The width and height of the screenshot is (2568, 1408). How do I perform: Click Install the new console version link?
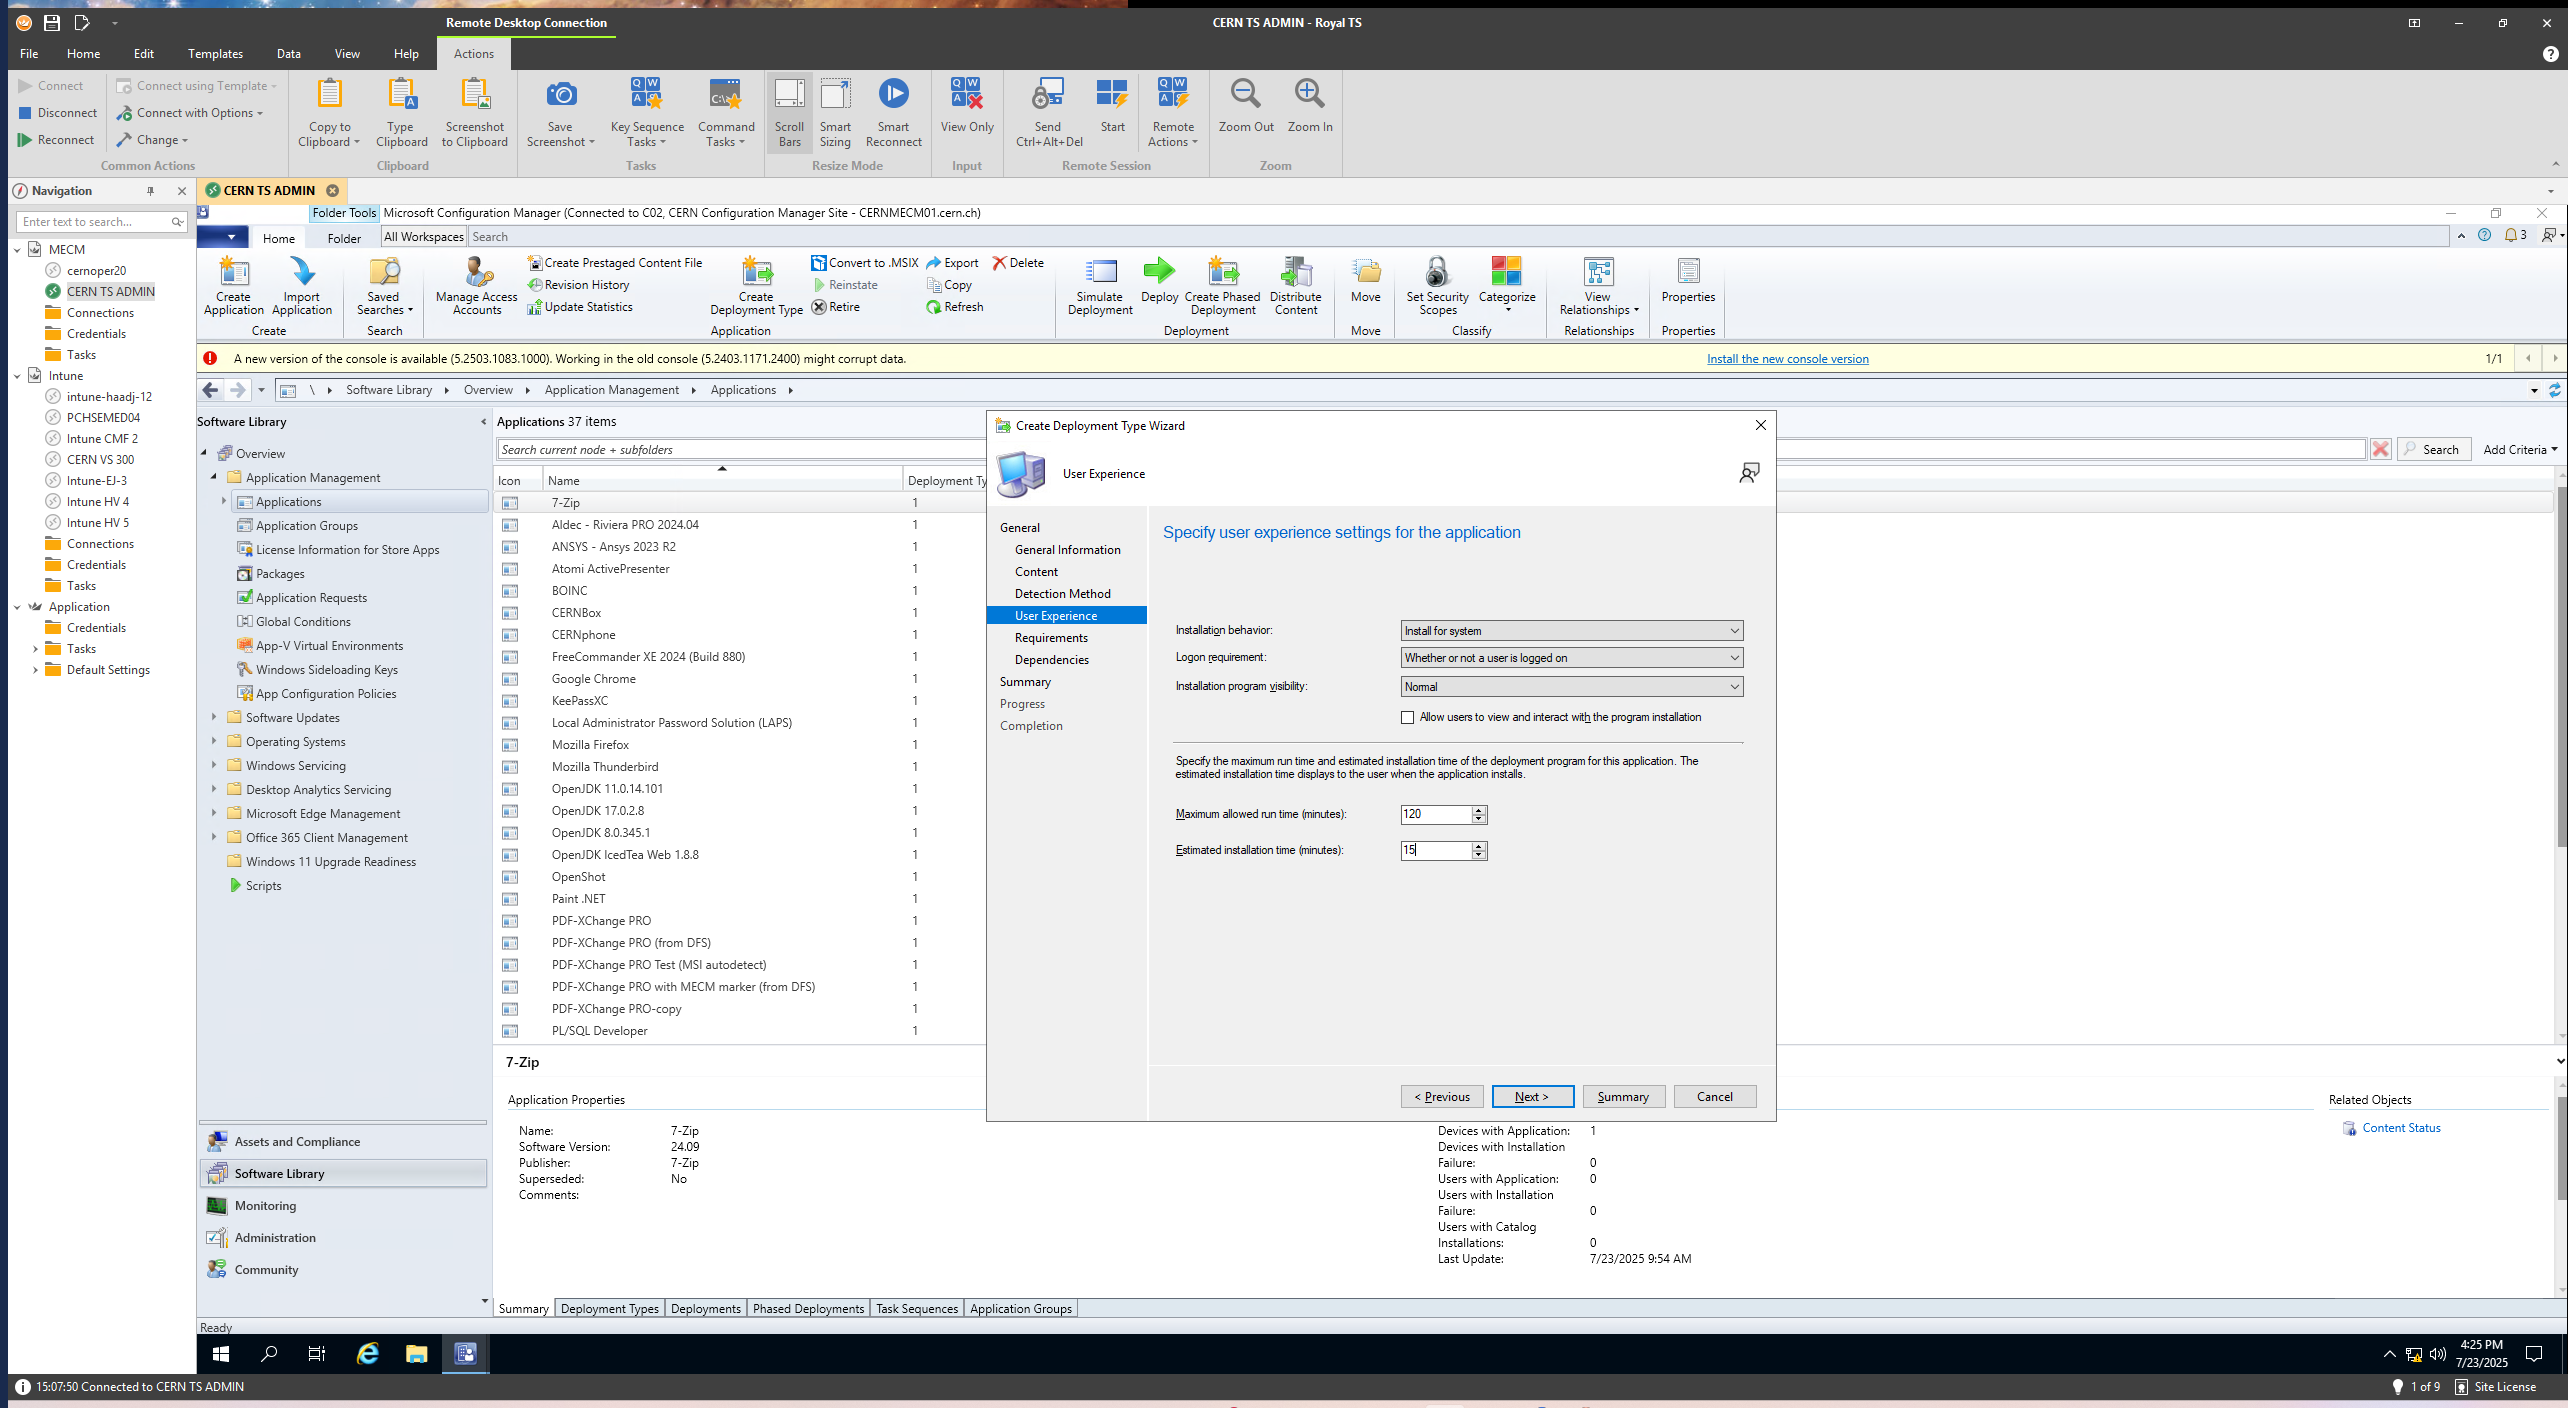click(x=1788, y=359)
